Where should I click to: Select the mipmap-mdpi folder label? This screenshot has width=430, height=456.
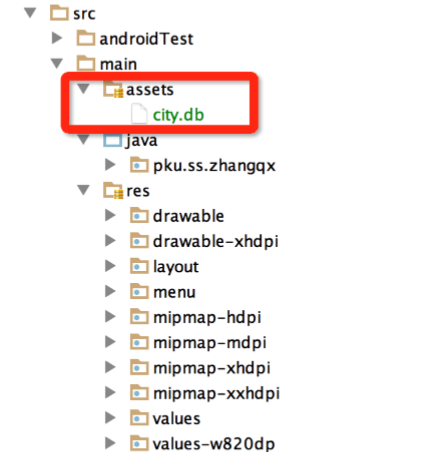tap(210, 343)
